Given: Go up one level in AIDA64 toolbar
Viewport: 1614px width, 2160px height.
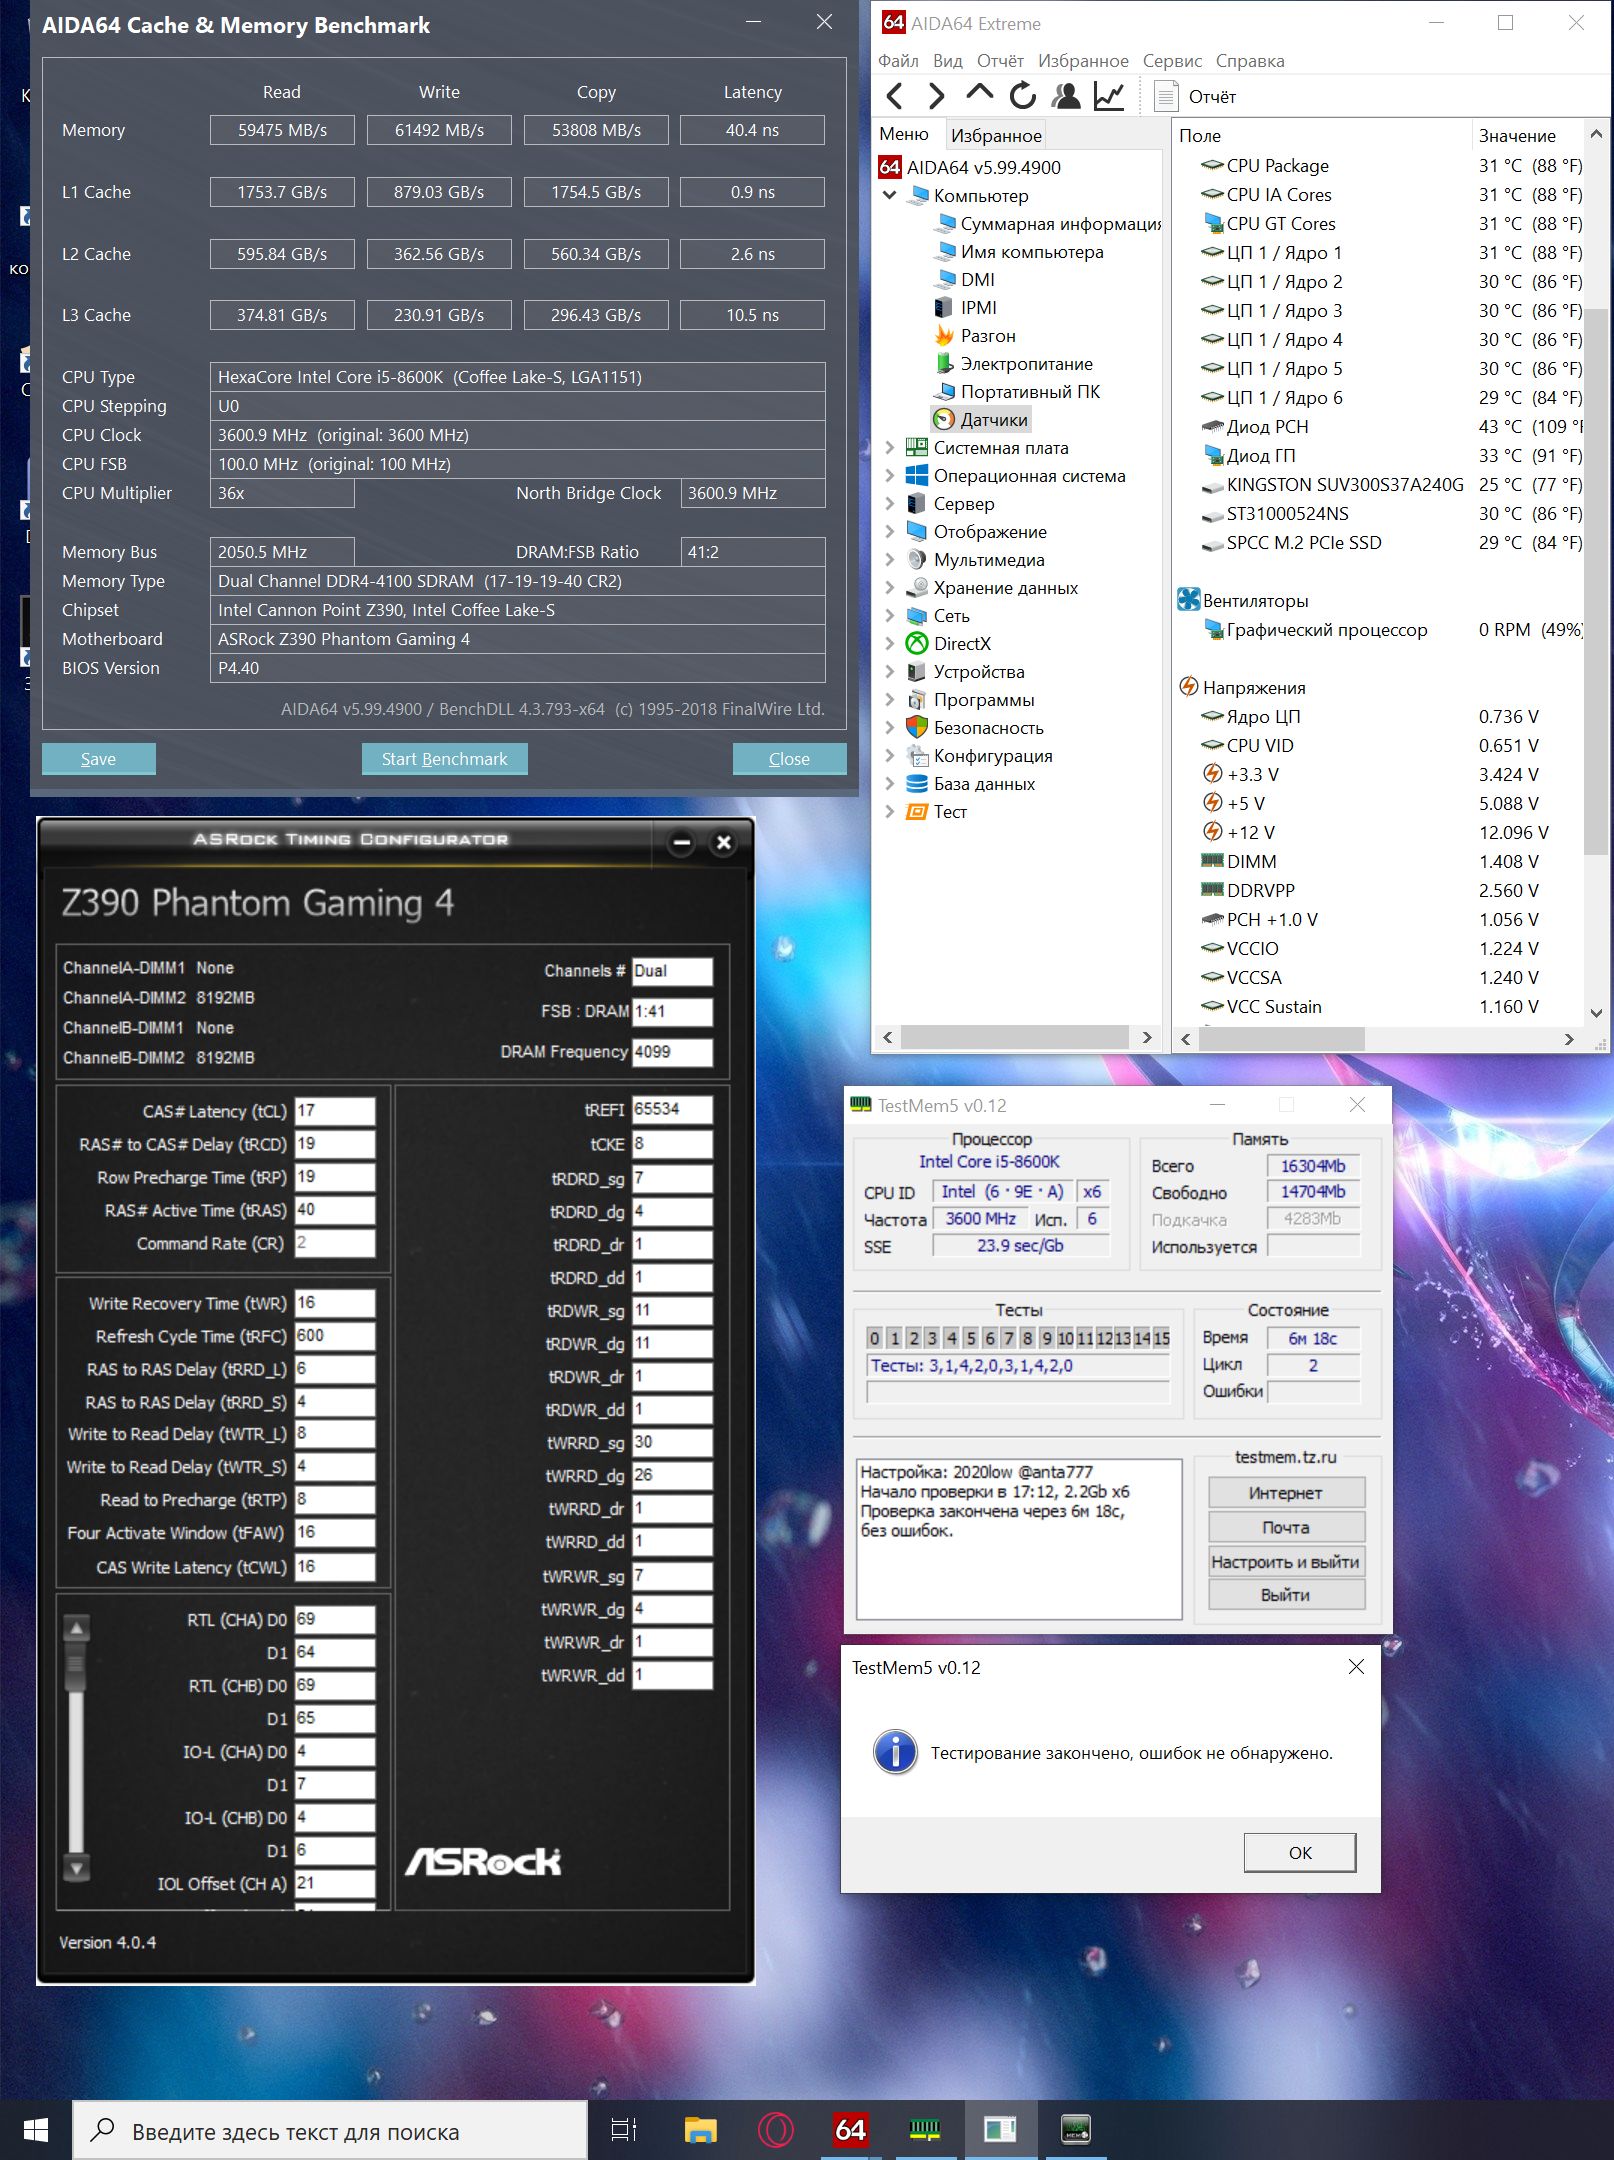Looking at the screenshot, I should click(x=979, y=94).
